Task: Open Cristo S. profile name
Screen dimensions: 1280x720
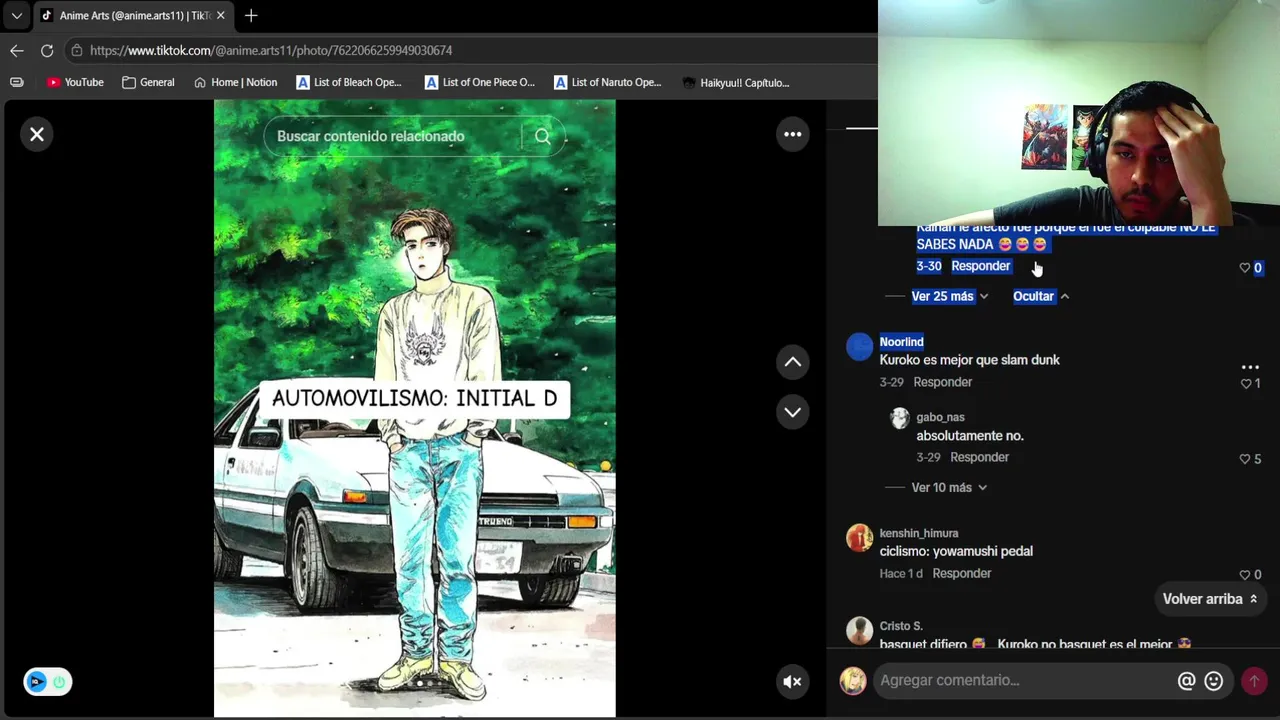Action: tap(901, 626)
